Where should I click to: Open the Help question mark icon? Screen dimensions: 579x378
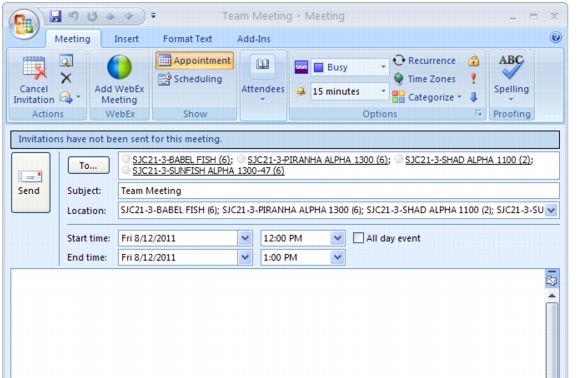coord(555,37)
